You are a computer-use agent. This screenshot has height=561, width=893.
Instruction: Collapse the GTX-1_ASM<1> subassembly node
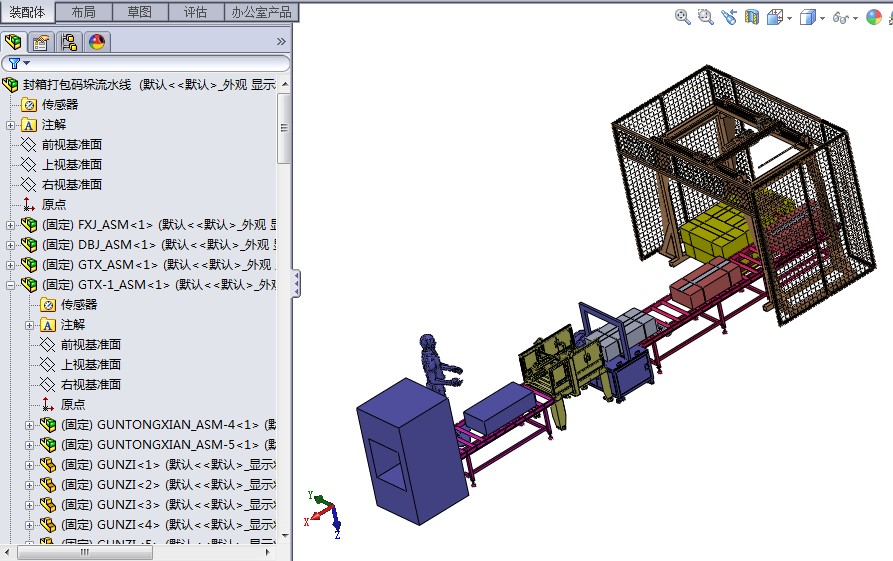pos(10,285)
